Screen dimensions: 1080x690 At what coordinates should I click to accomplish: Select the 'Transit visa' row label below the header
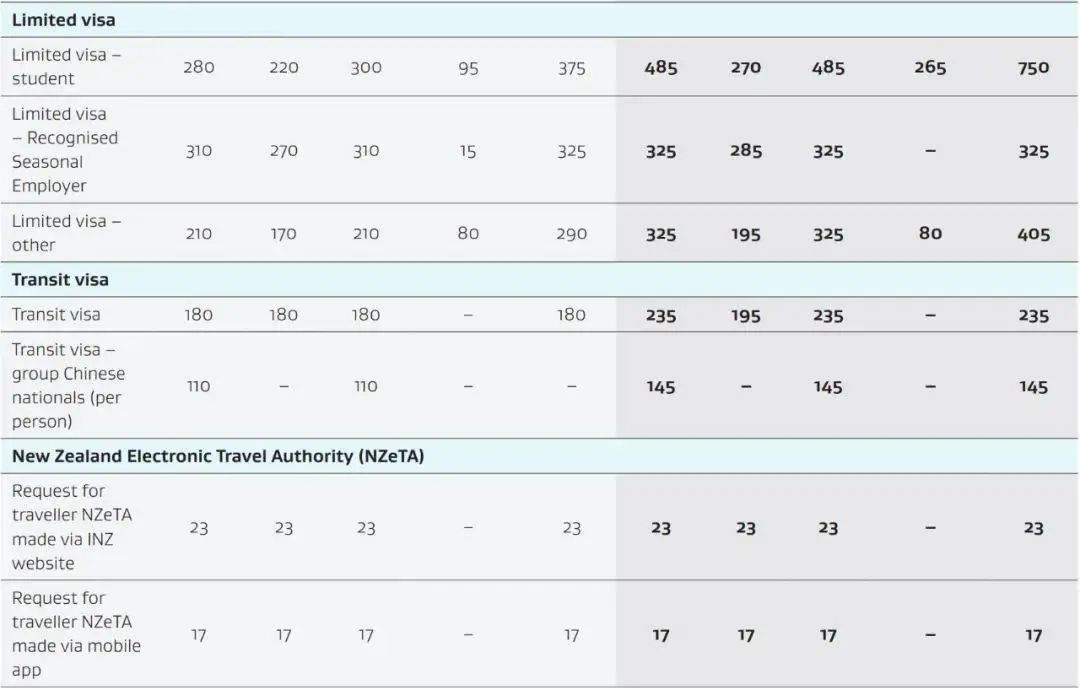click(56, 315)
